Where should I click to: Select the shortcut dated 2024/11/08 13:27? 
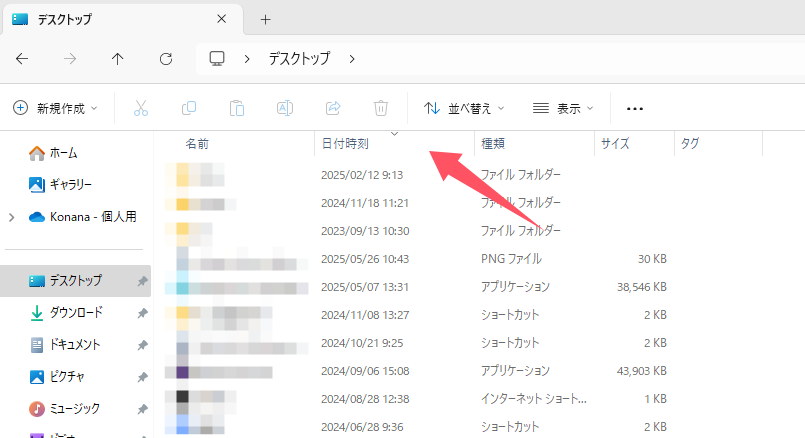(x=416, y=315)
